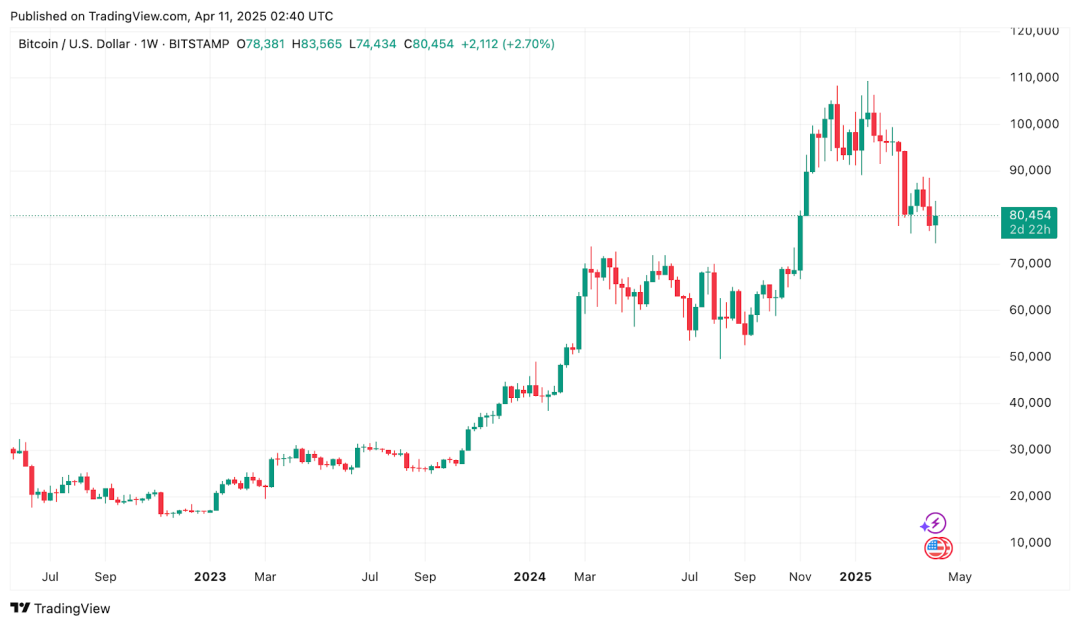Click the May label on the time axis
The width and height of the screenshot is (1080, 626).
pyautogui.click(x=959, y=577)
